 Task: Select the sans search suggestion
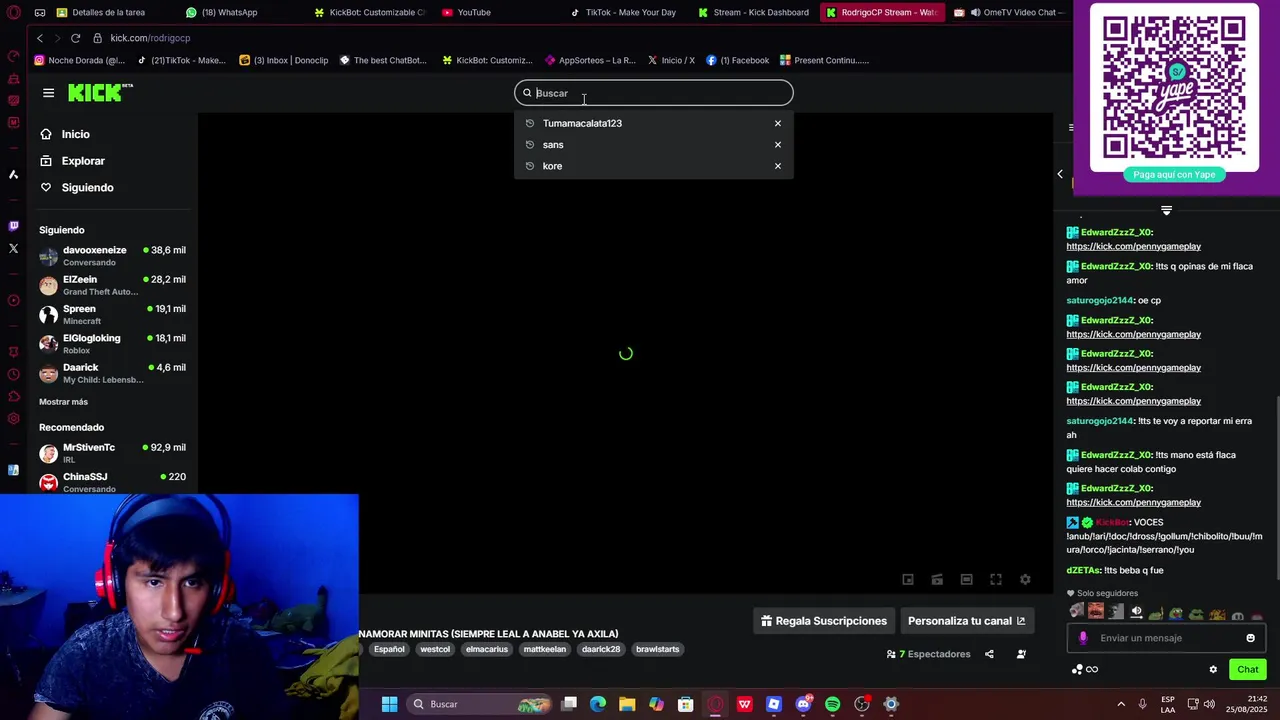[553, 145]
